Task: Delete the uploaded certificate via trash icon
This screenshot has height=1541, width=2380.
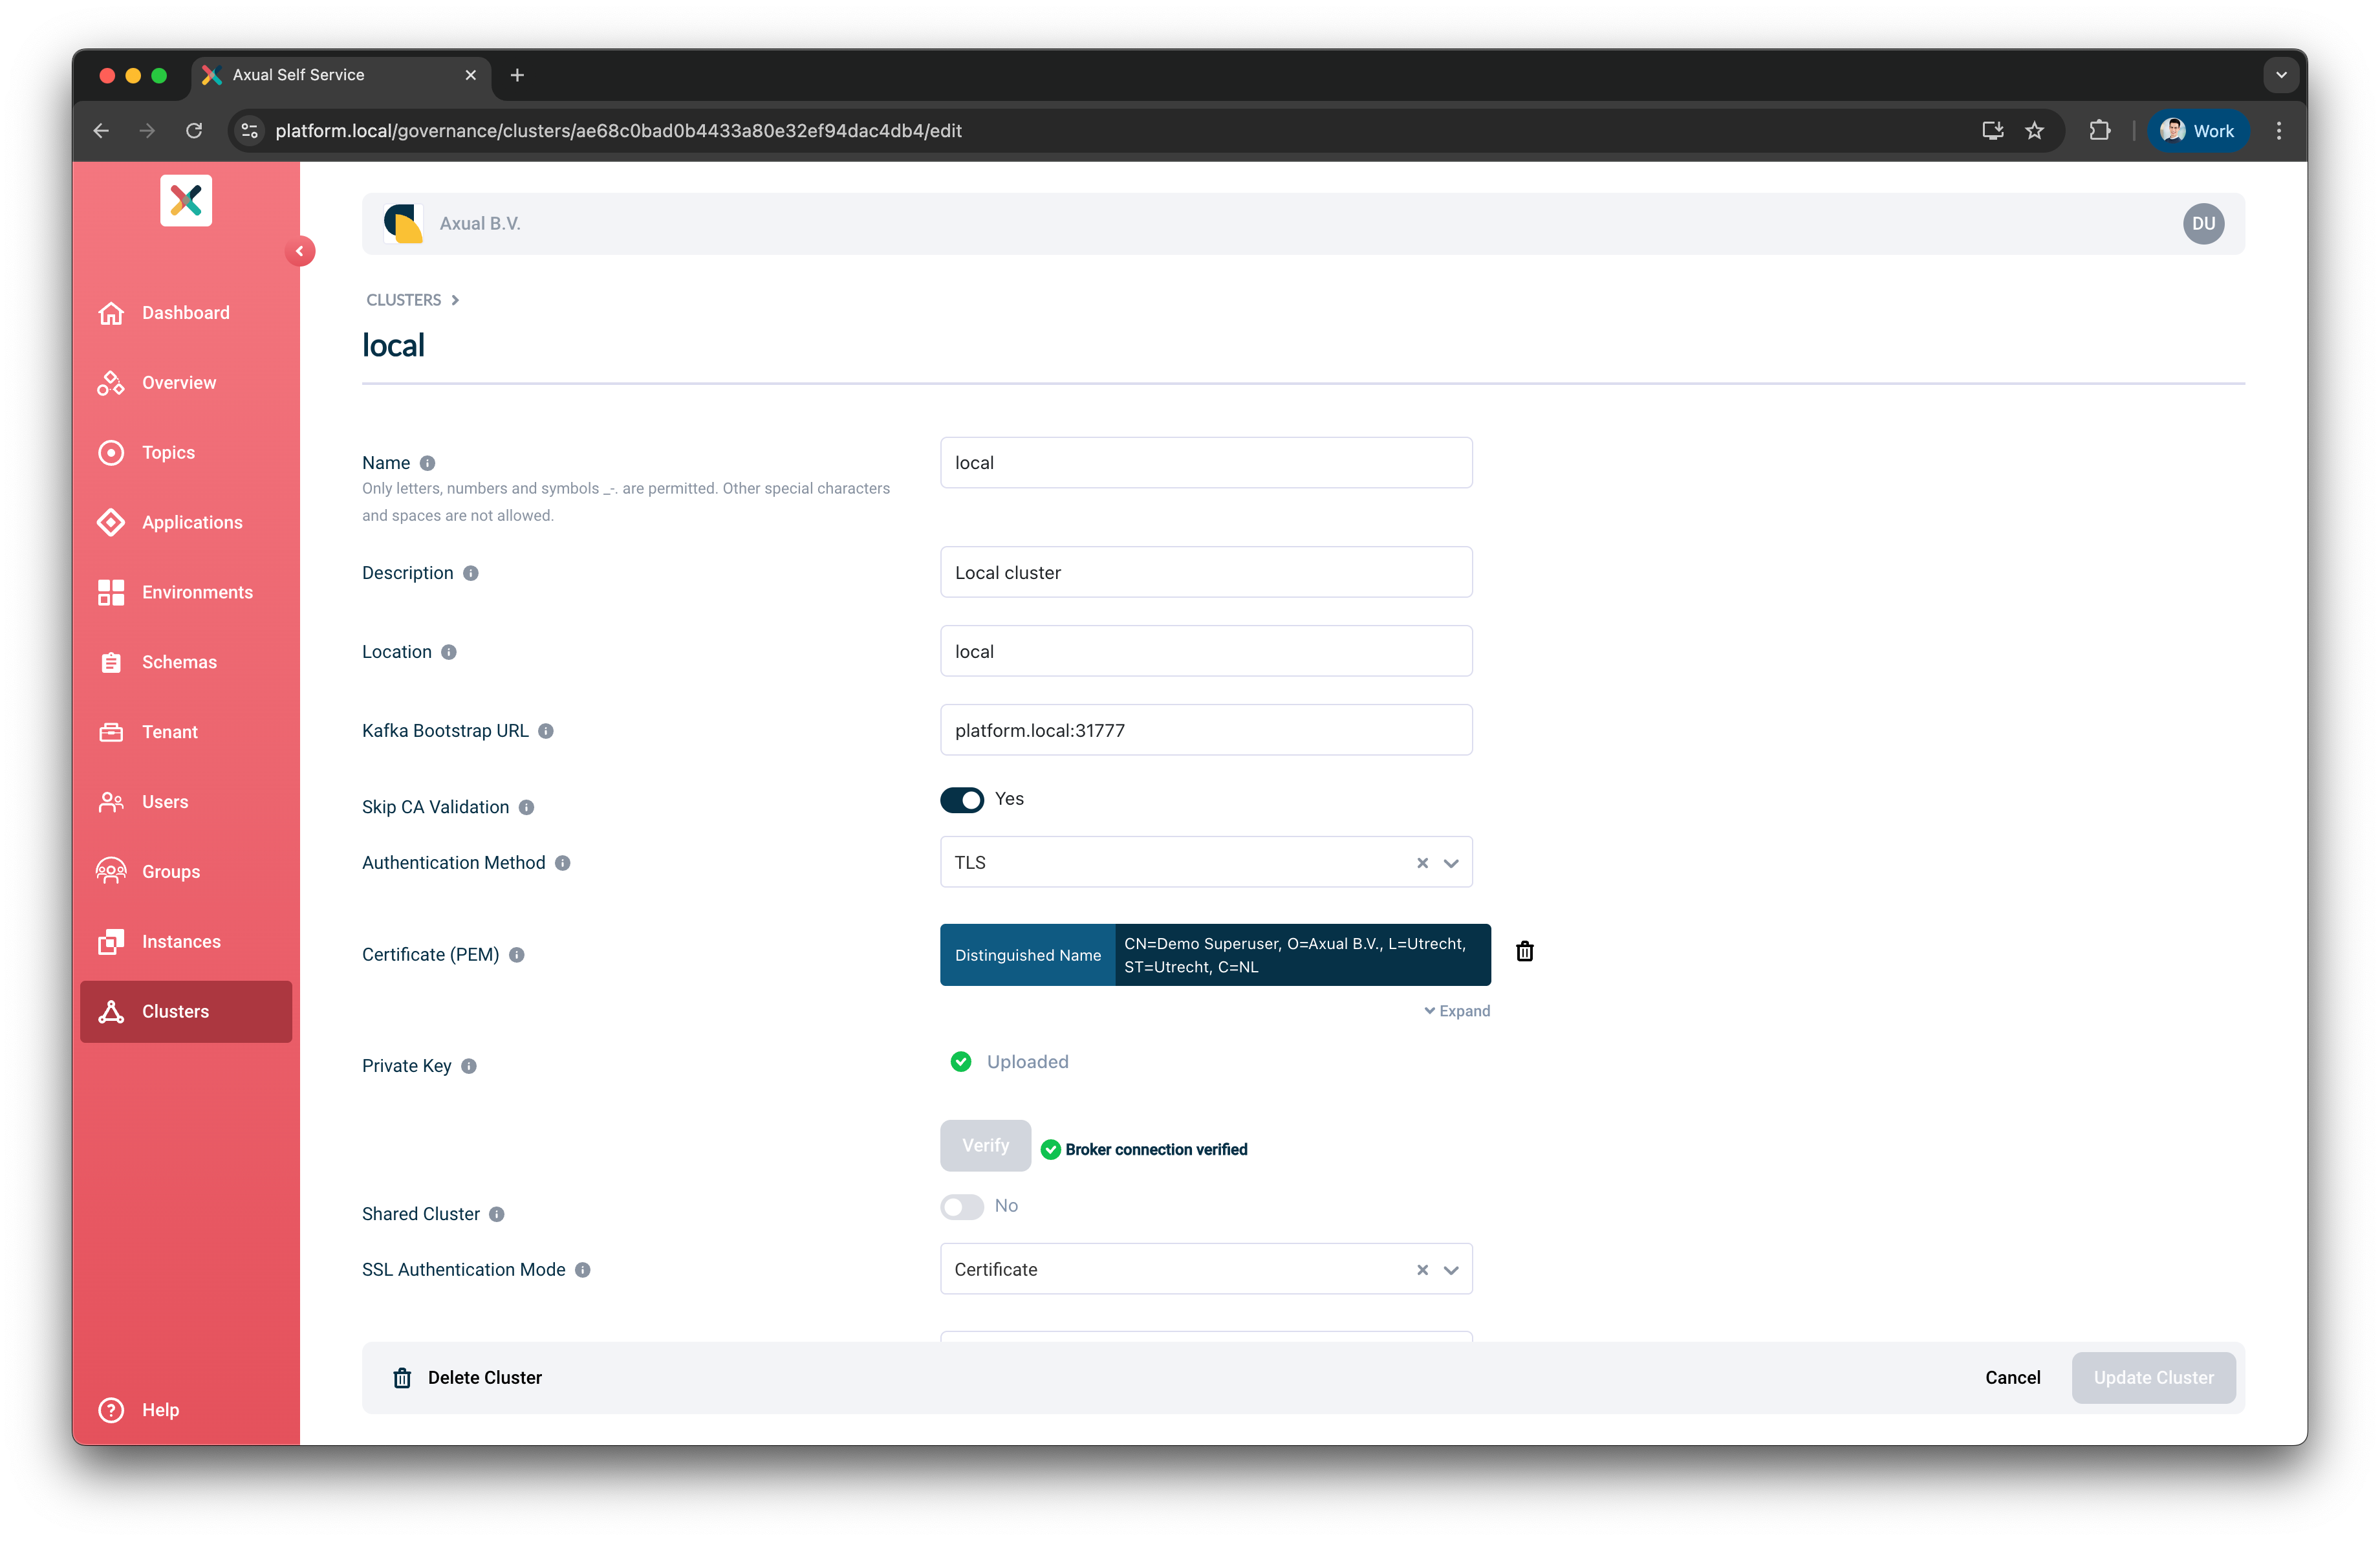Action: pyautogui.click(x=1524, y=951)
